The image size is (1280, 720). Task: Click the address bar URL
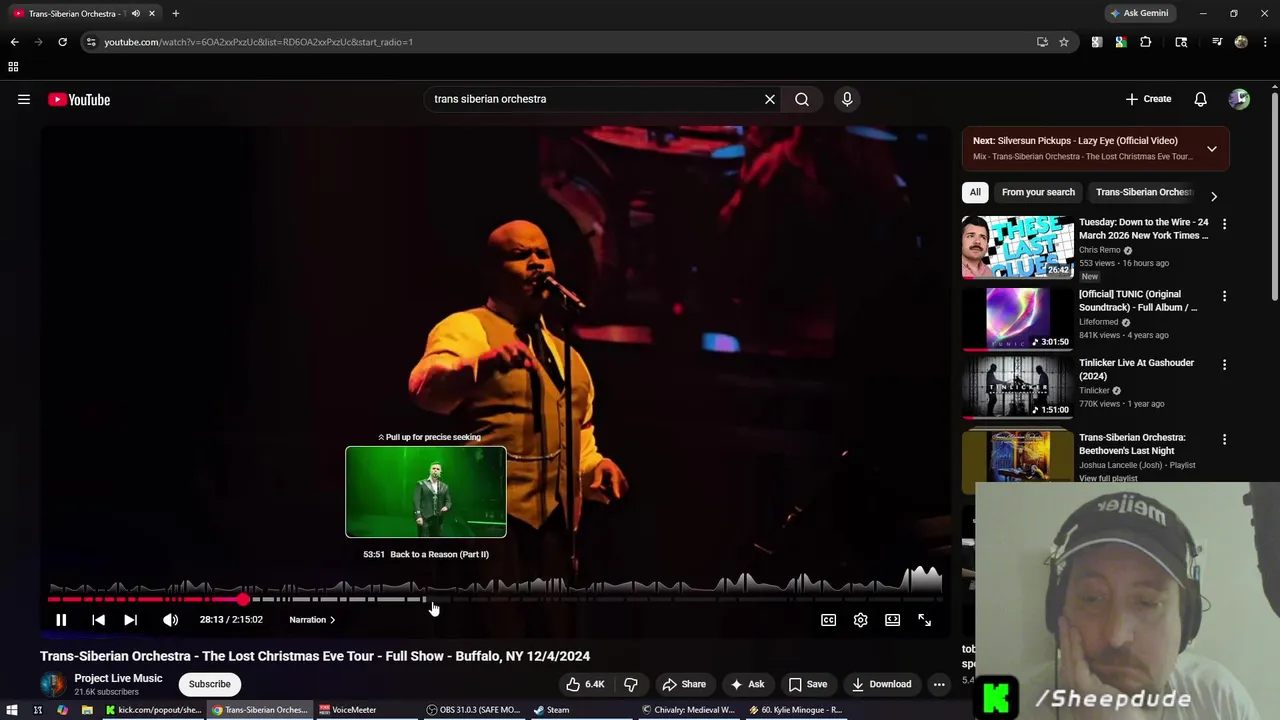point(258,42)
